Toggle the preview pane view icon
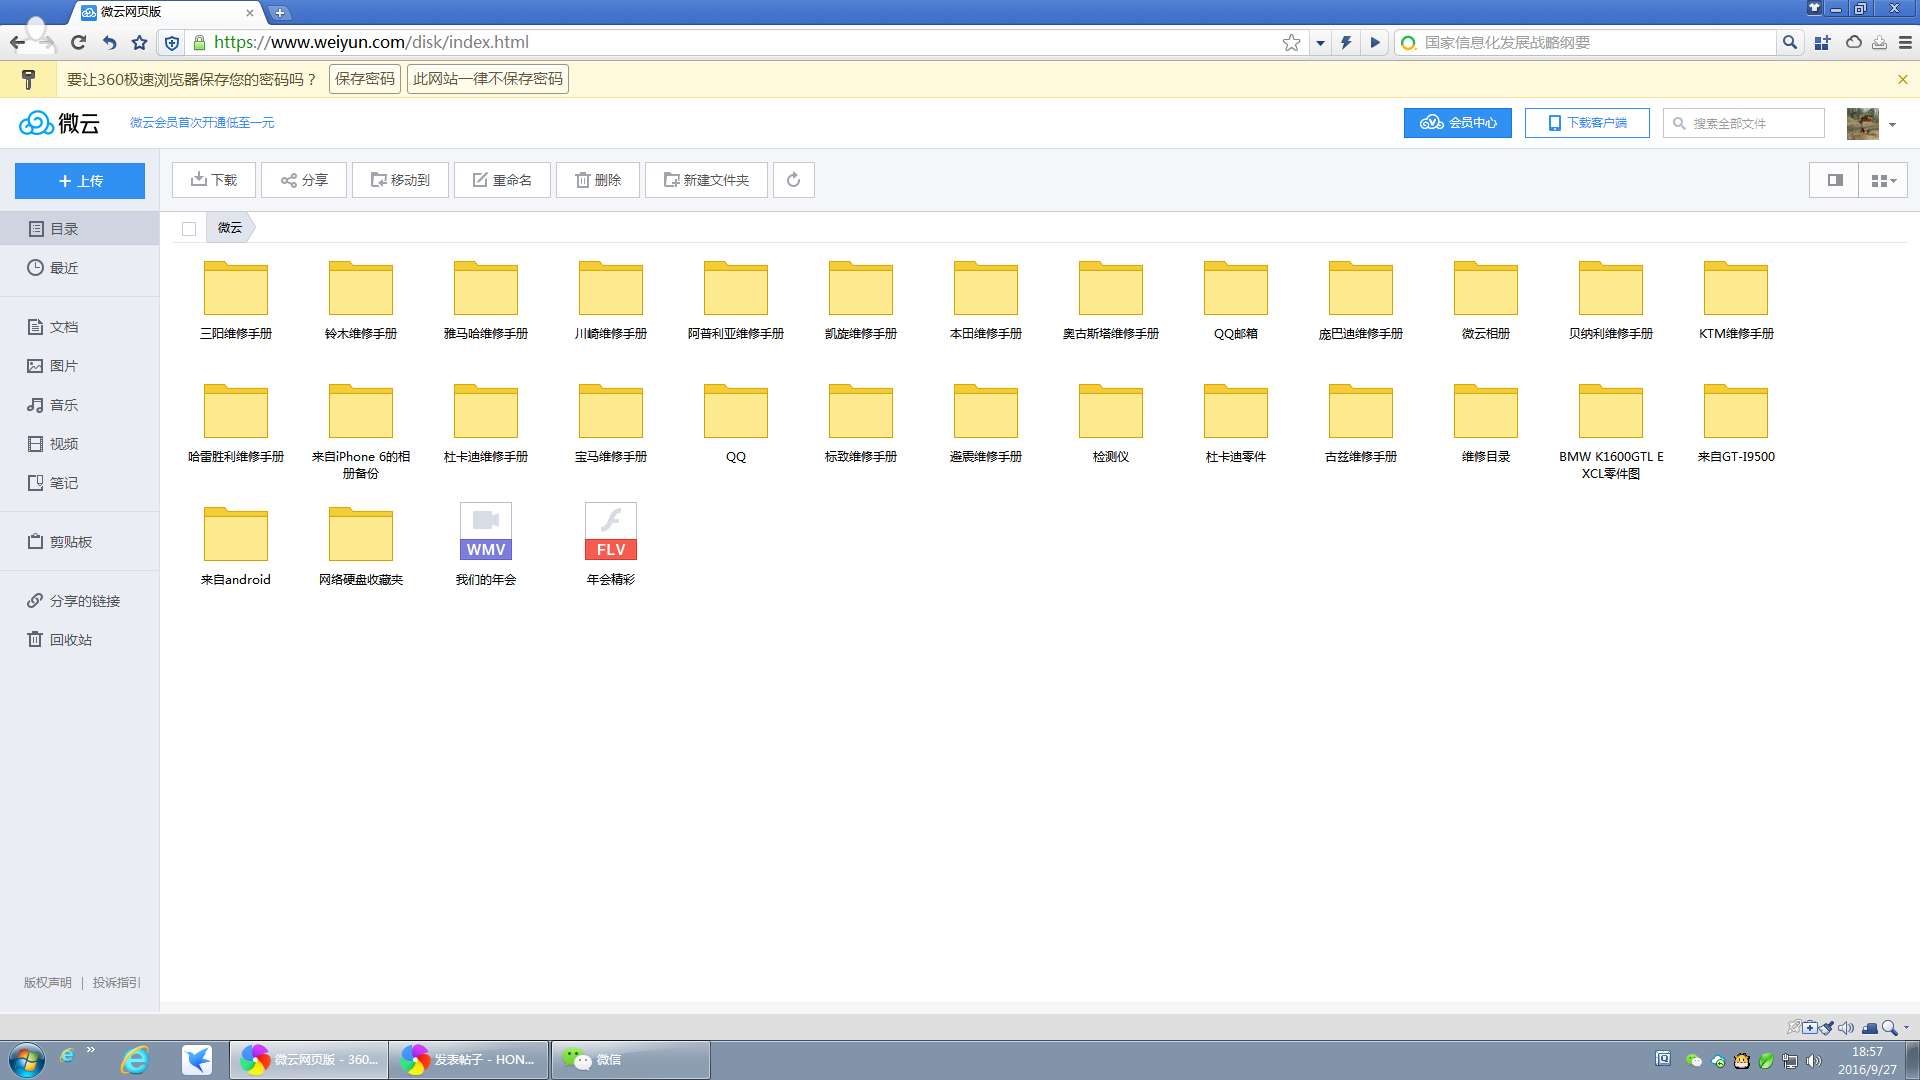This screenshot has height=1080, width=1920. [x=1835, y=180]
